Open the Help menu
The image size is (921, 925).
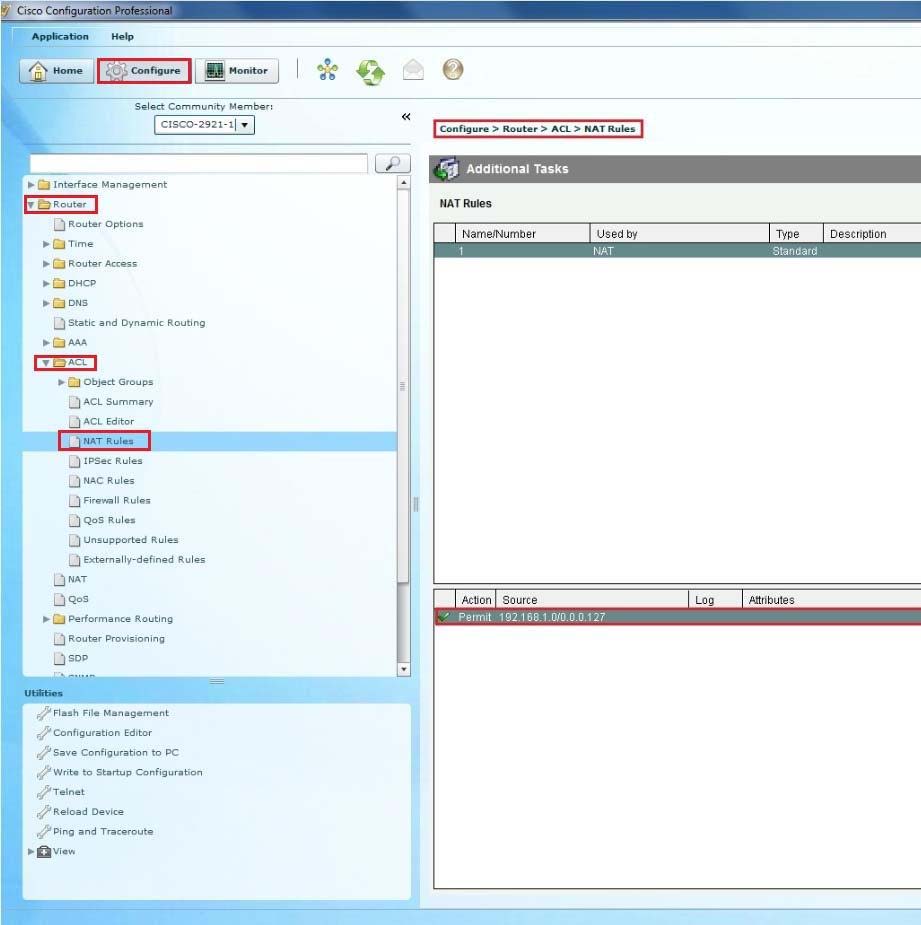(122, 37)
